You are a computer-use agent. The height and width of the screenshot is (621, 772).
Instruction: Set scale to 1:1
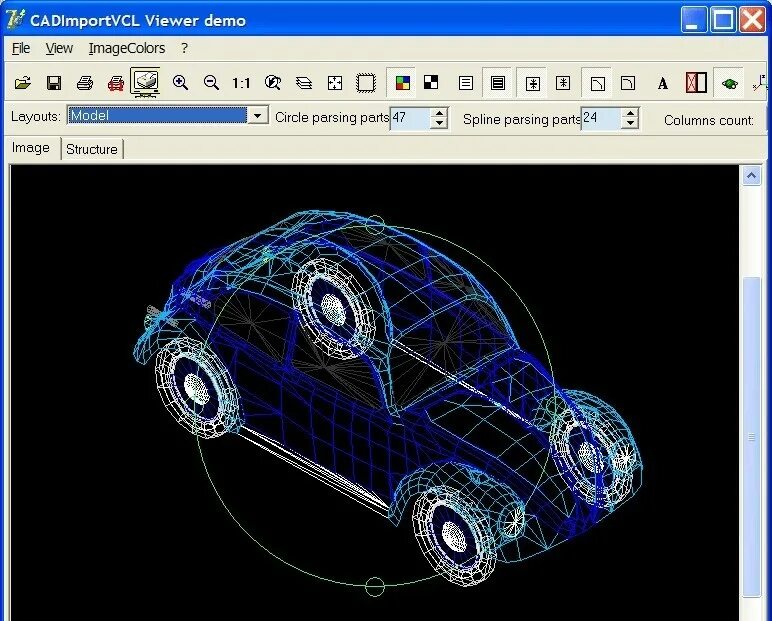click(241, 83)
